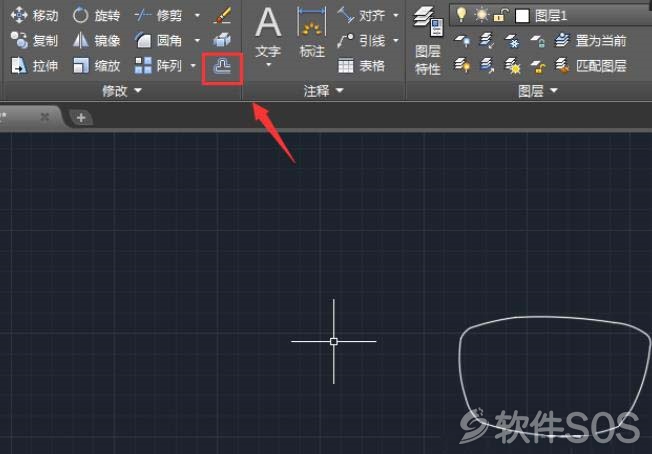Click the layer Off icon beside 图层特性
The width and height of the screenshot is (652, 454).
(462, 41)
